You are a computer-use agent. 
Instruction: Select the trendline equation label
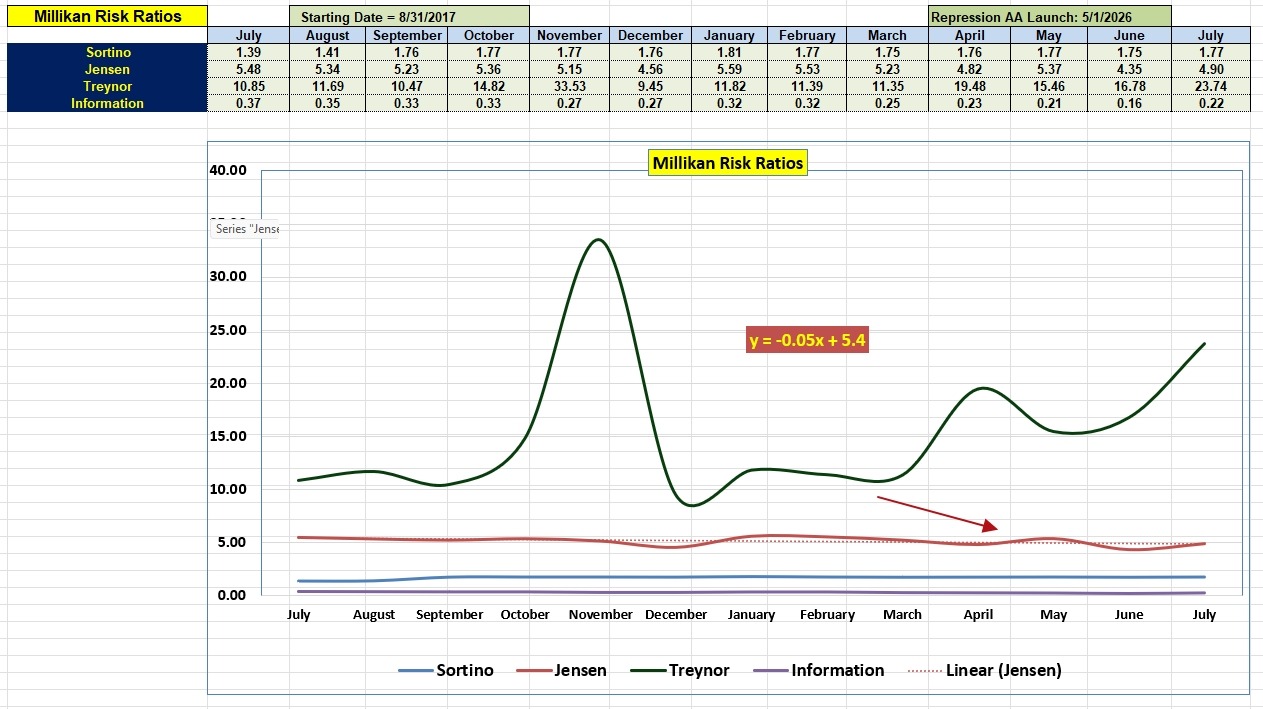click(x=808, y=340)
